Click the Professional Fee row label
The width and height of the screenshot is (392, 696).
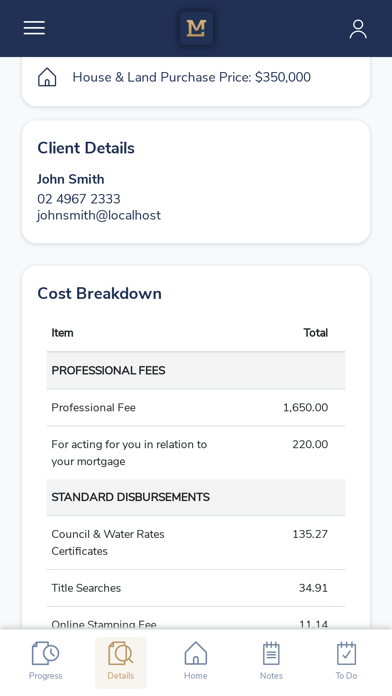[x=94, y=407]
